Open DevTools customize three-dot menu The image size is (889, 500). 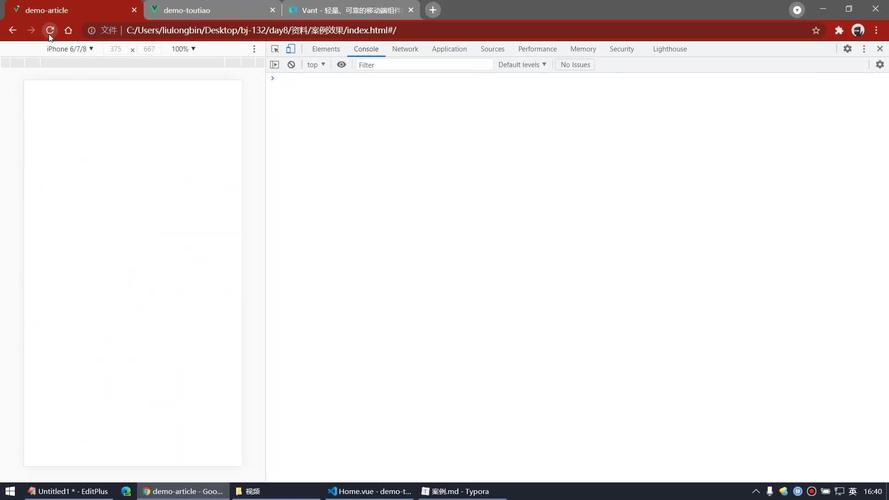[x=864, y=49]
